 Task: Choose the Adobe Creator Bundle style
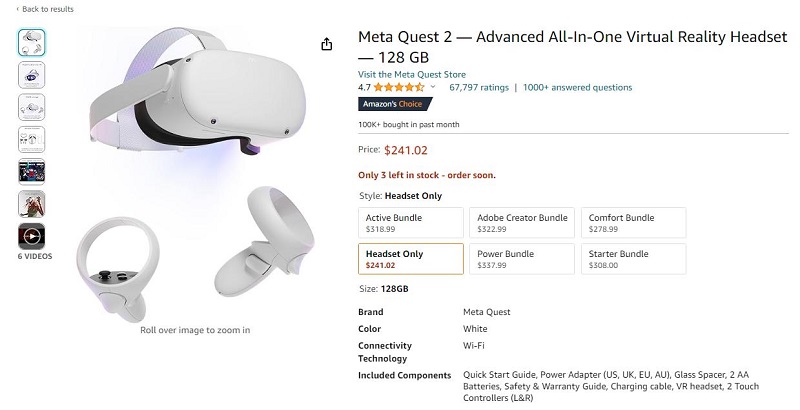(x=522, y=222)
